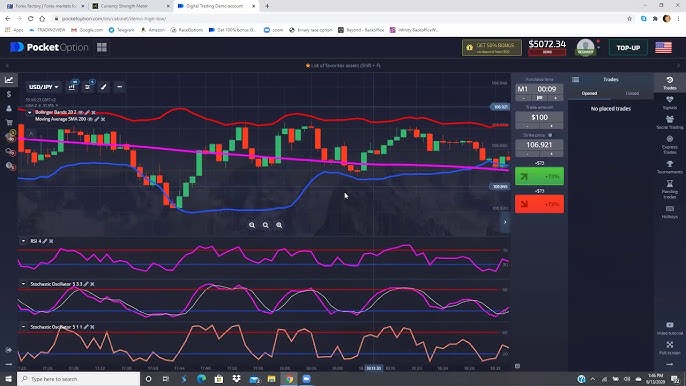Open the chart type settings icon
This screenshot has height=386, width=686.
pos(72,87)
